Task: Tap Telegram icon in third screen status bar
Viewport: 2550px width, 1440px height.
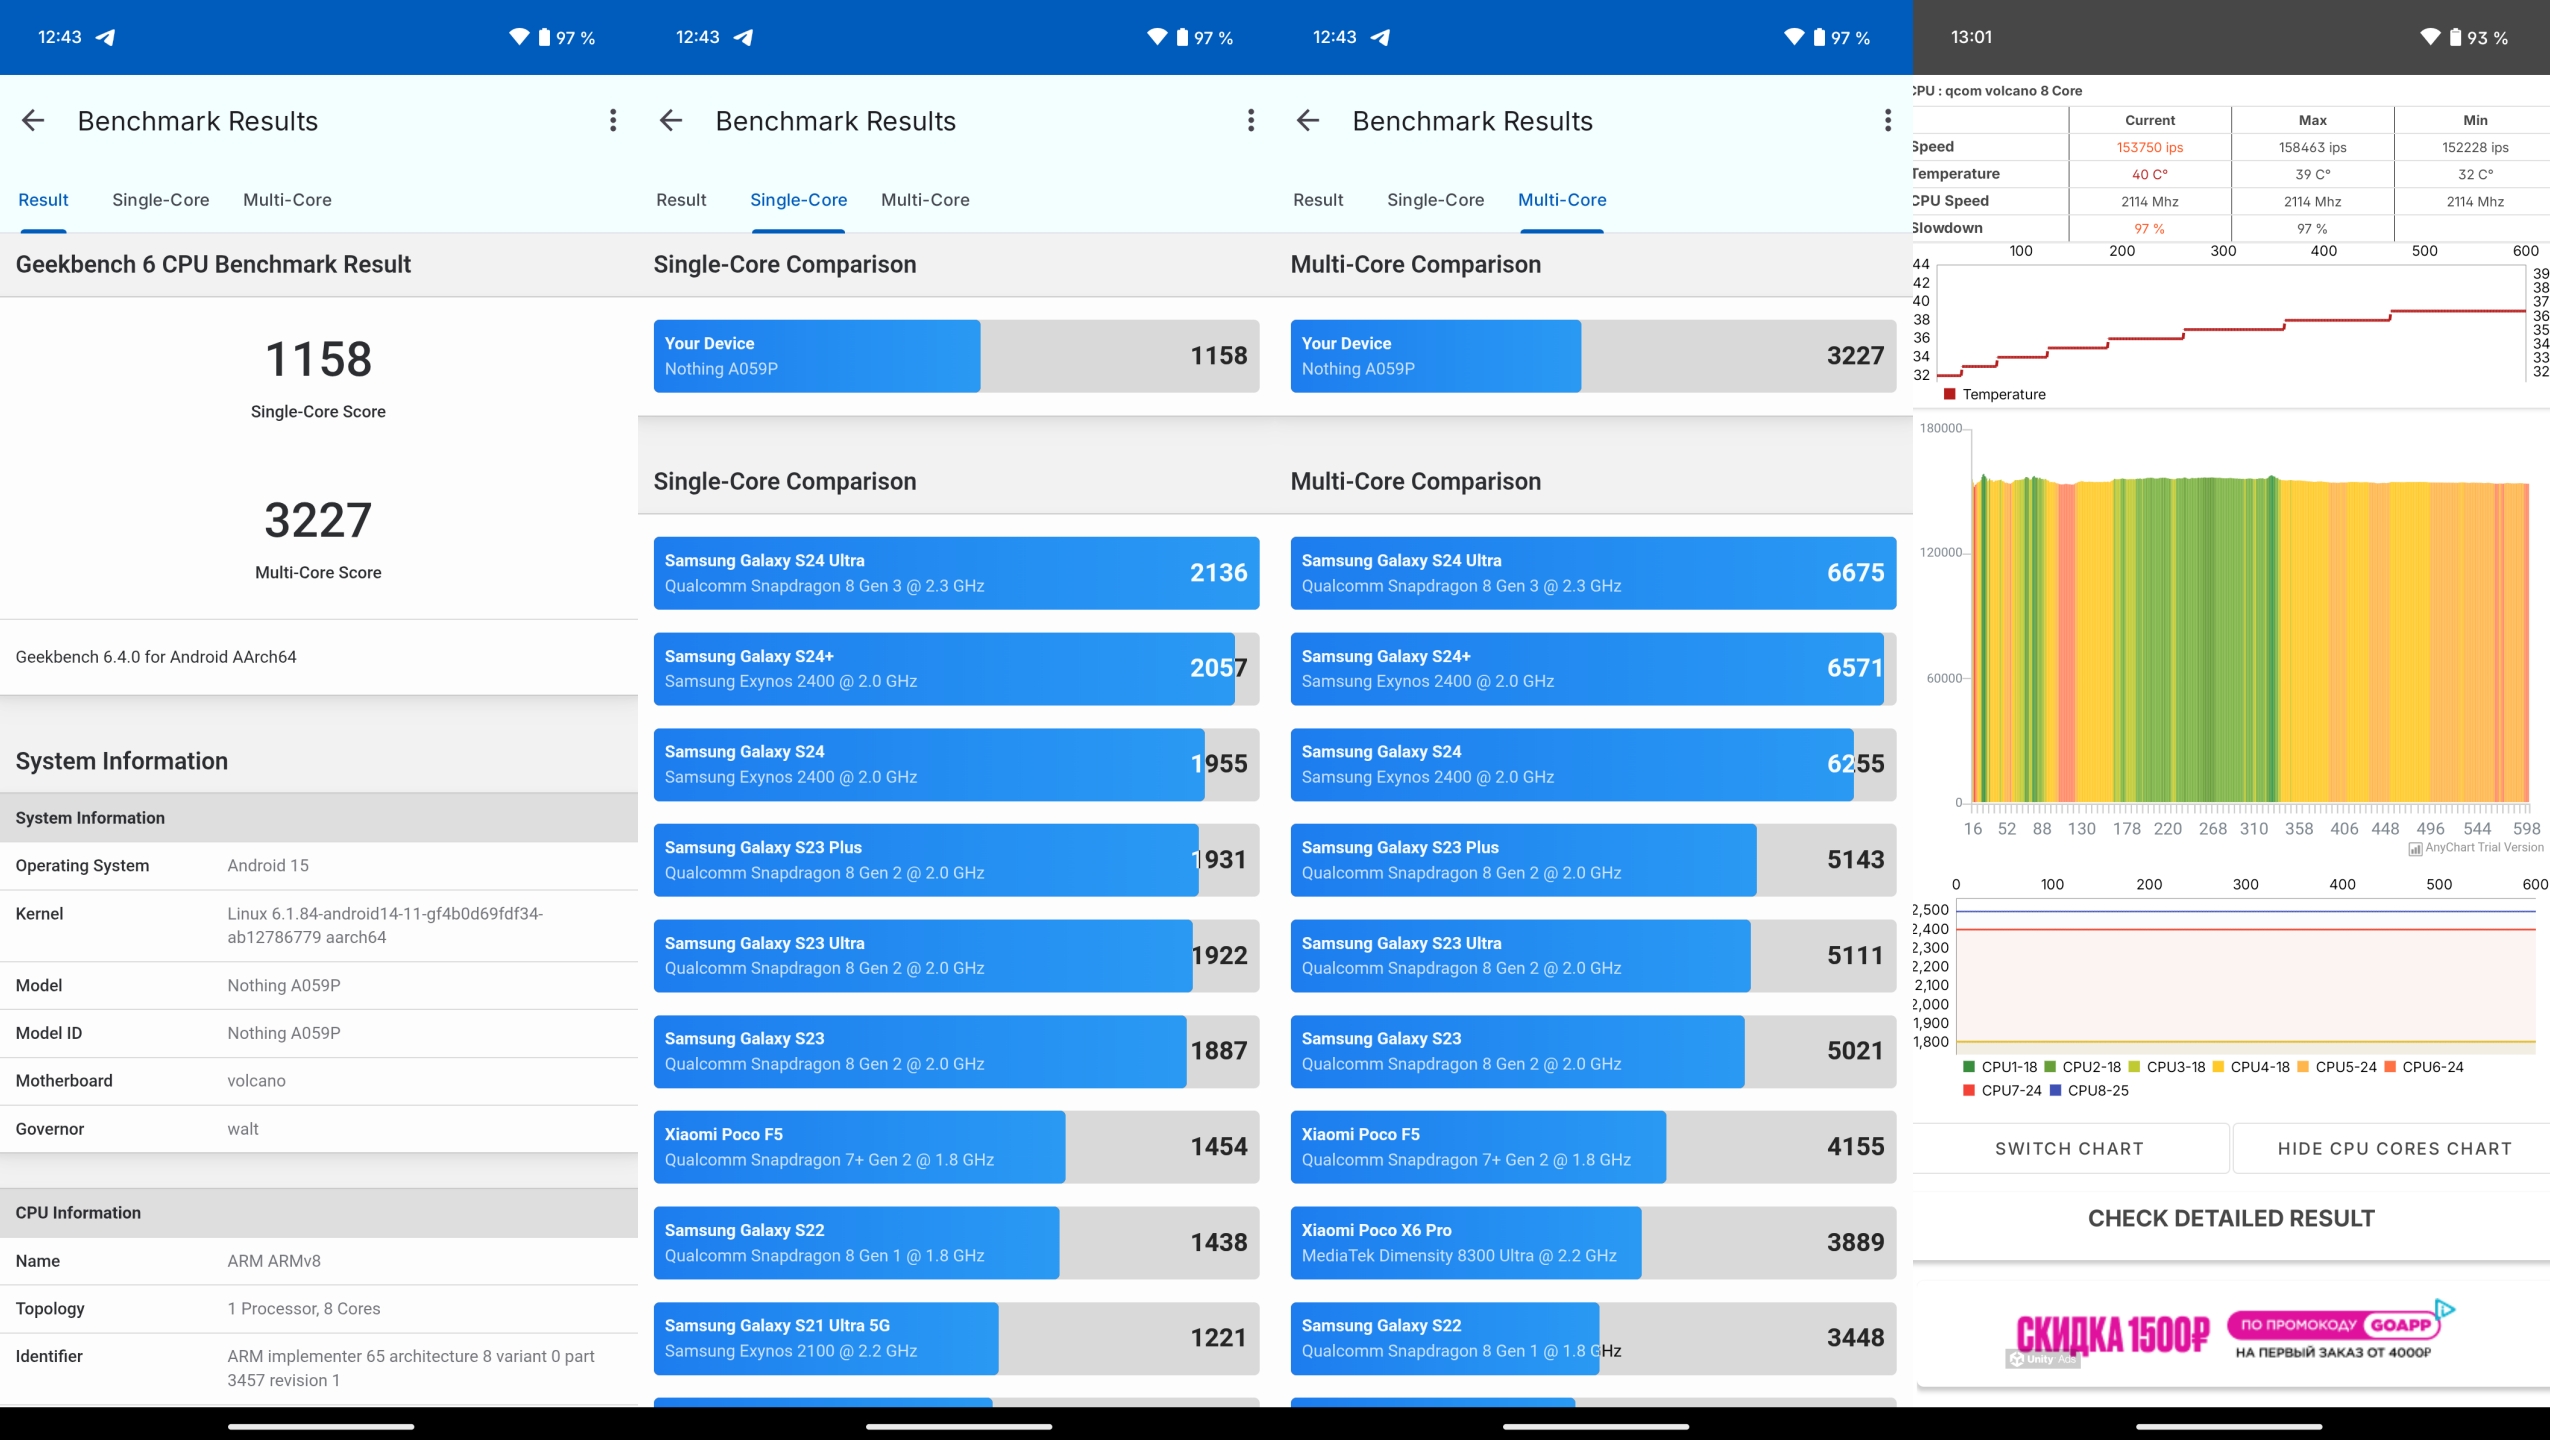Action: pos(1380,37)
